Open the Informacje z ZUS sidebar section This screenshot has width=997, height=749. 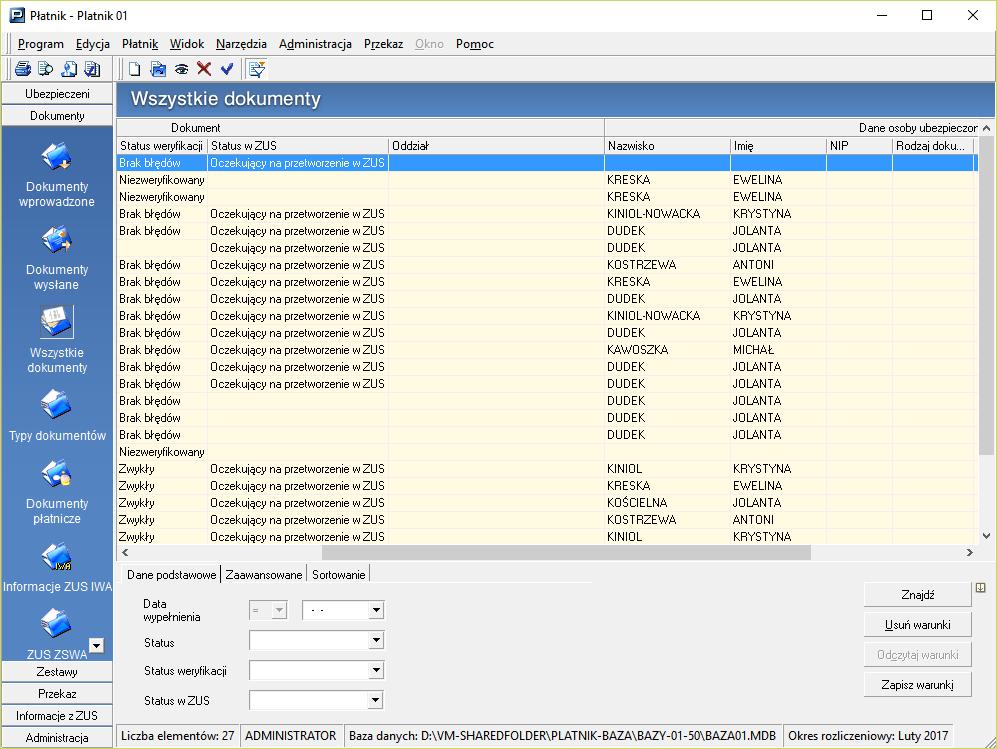pos(57,716)
